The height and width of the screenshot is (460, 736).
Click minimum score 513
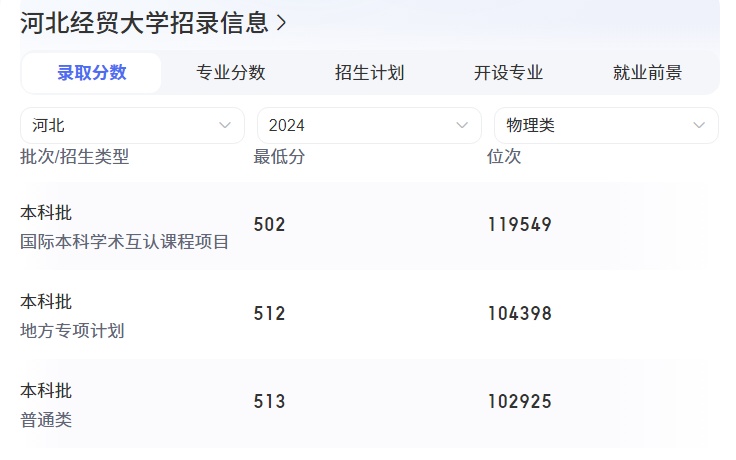coord(269,402)
